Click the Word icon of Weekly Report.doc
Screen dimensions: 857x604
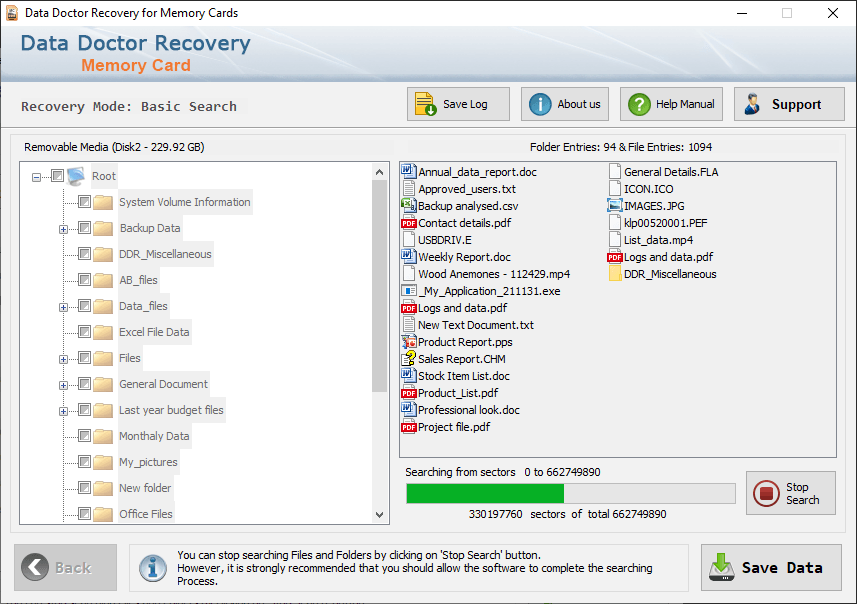tap(408, 257)
